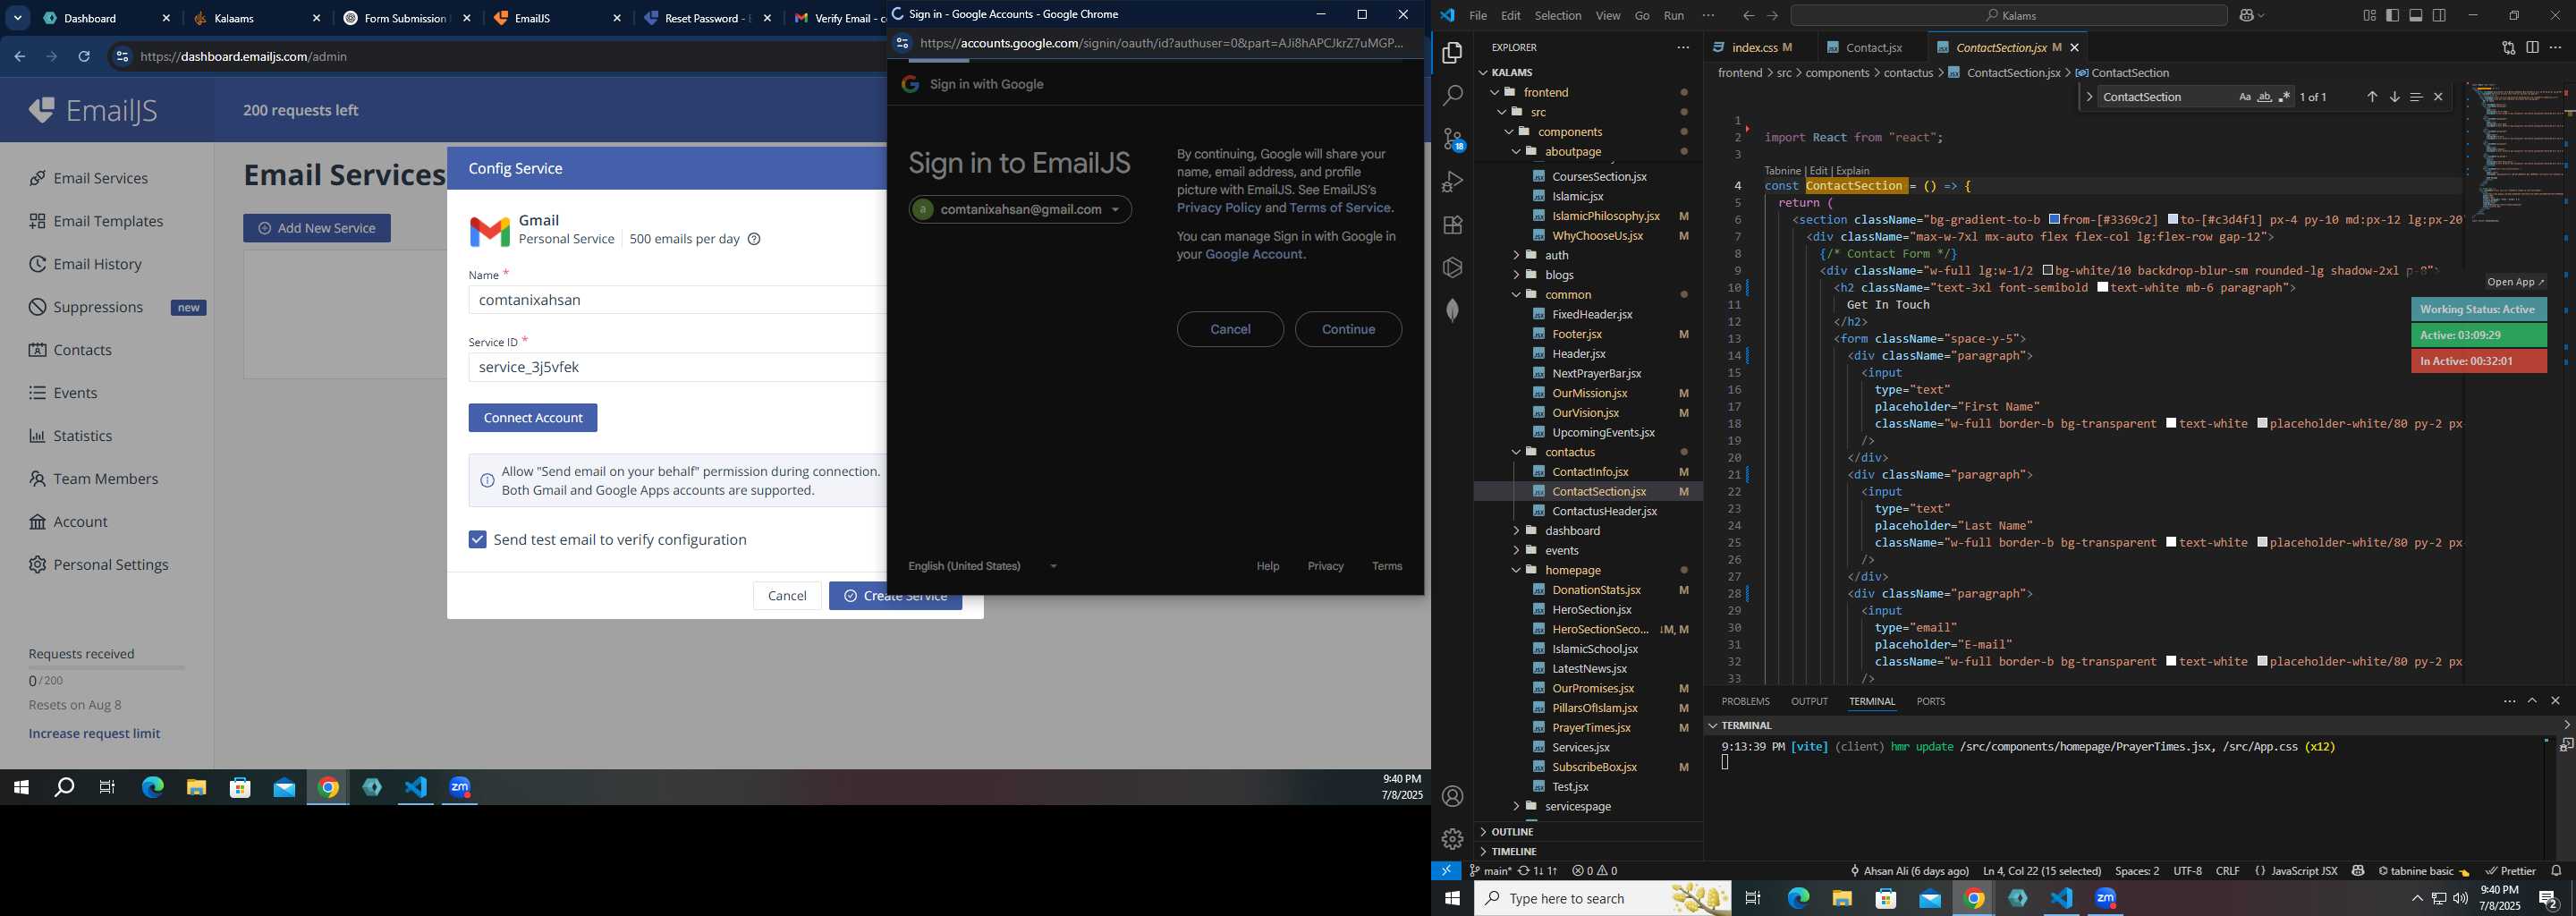Screen dimensions: 2576x916
Task: Open the Accounts icon in VS Code activity bar
Action: pos(1452,796)
